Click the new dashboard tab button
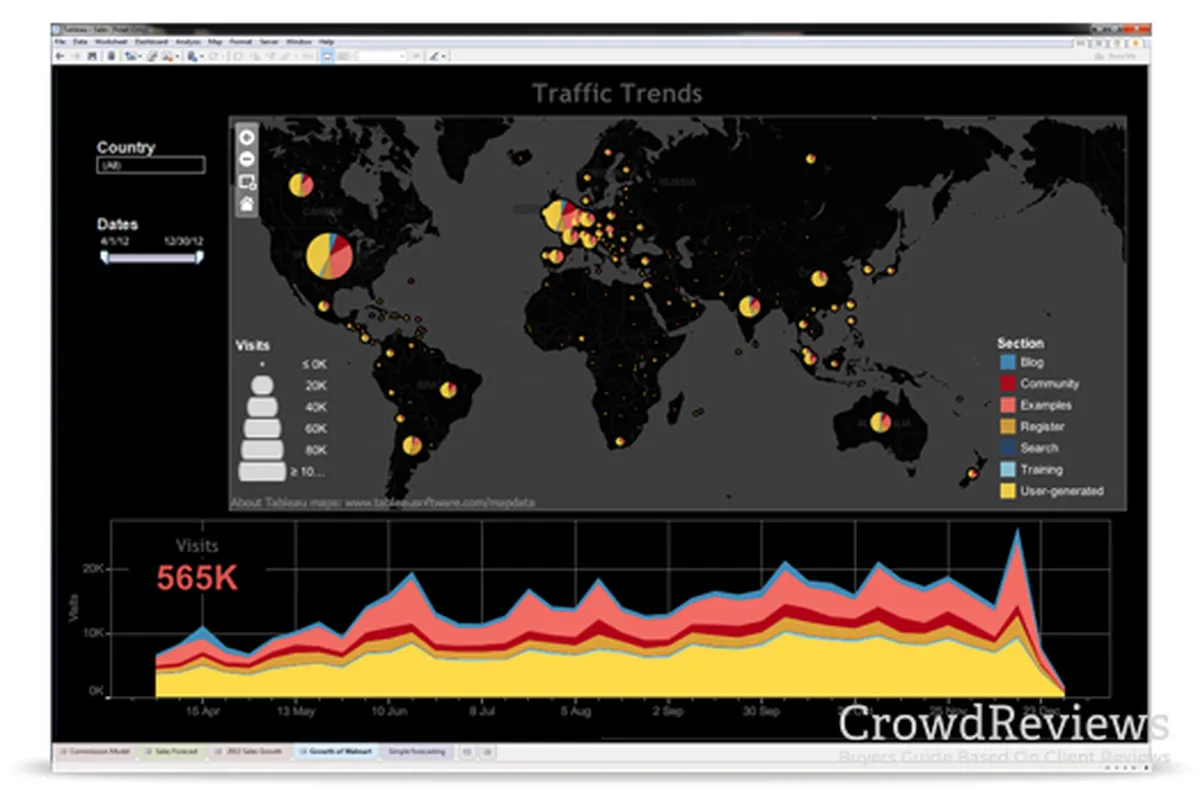This screenshot has width=1200, height=795. click(487, 751)
